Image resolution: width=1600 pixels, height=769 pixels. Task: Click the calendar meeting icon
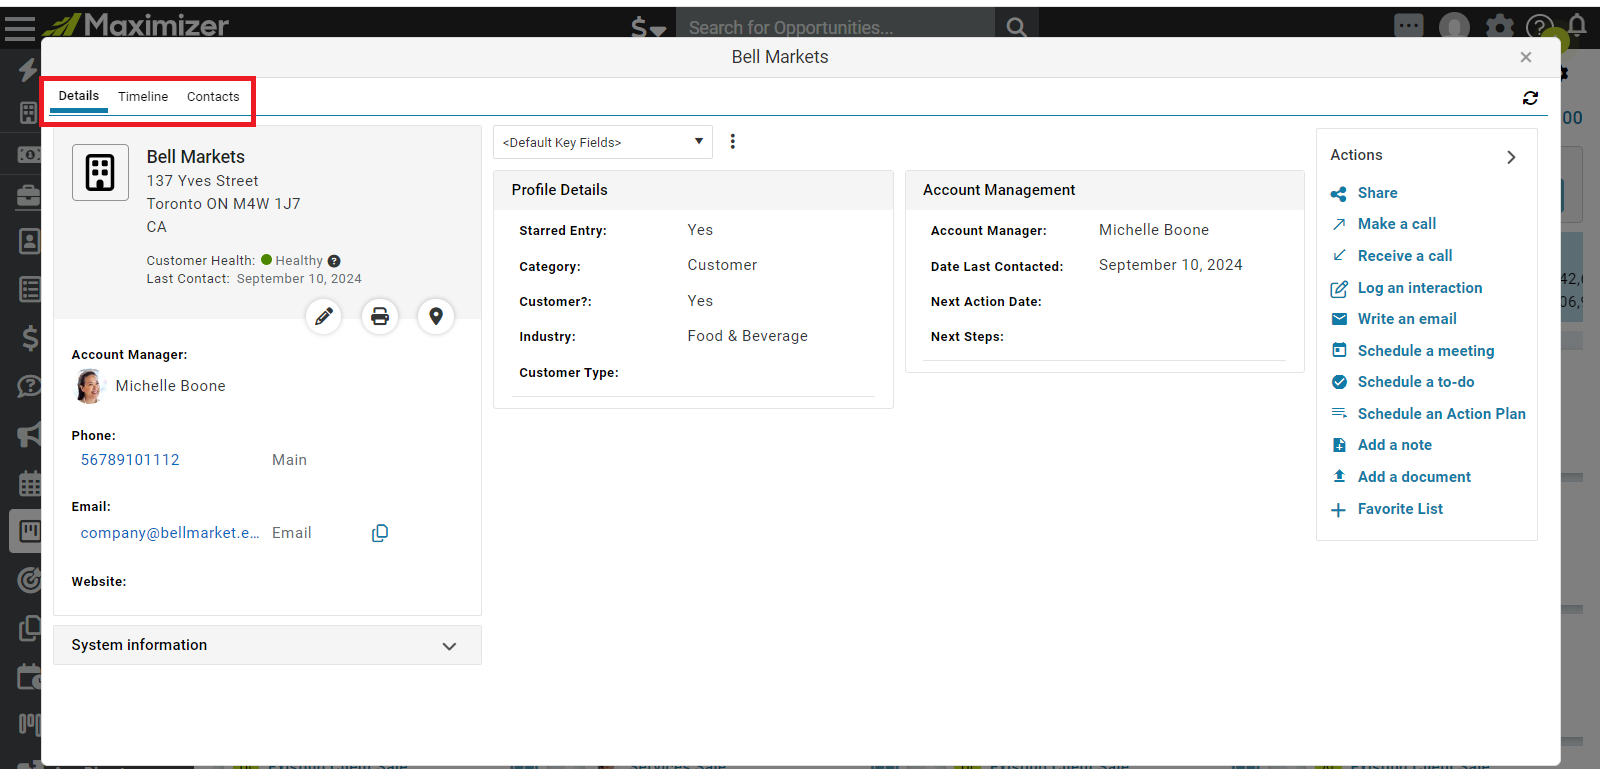1339,350
